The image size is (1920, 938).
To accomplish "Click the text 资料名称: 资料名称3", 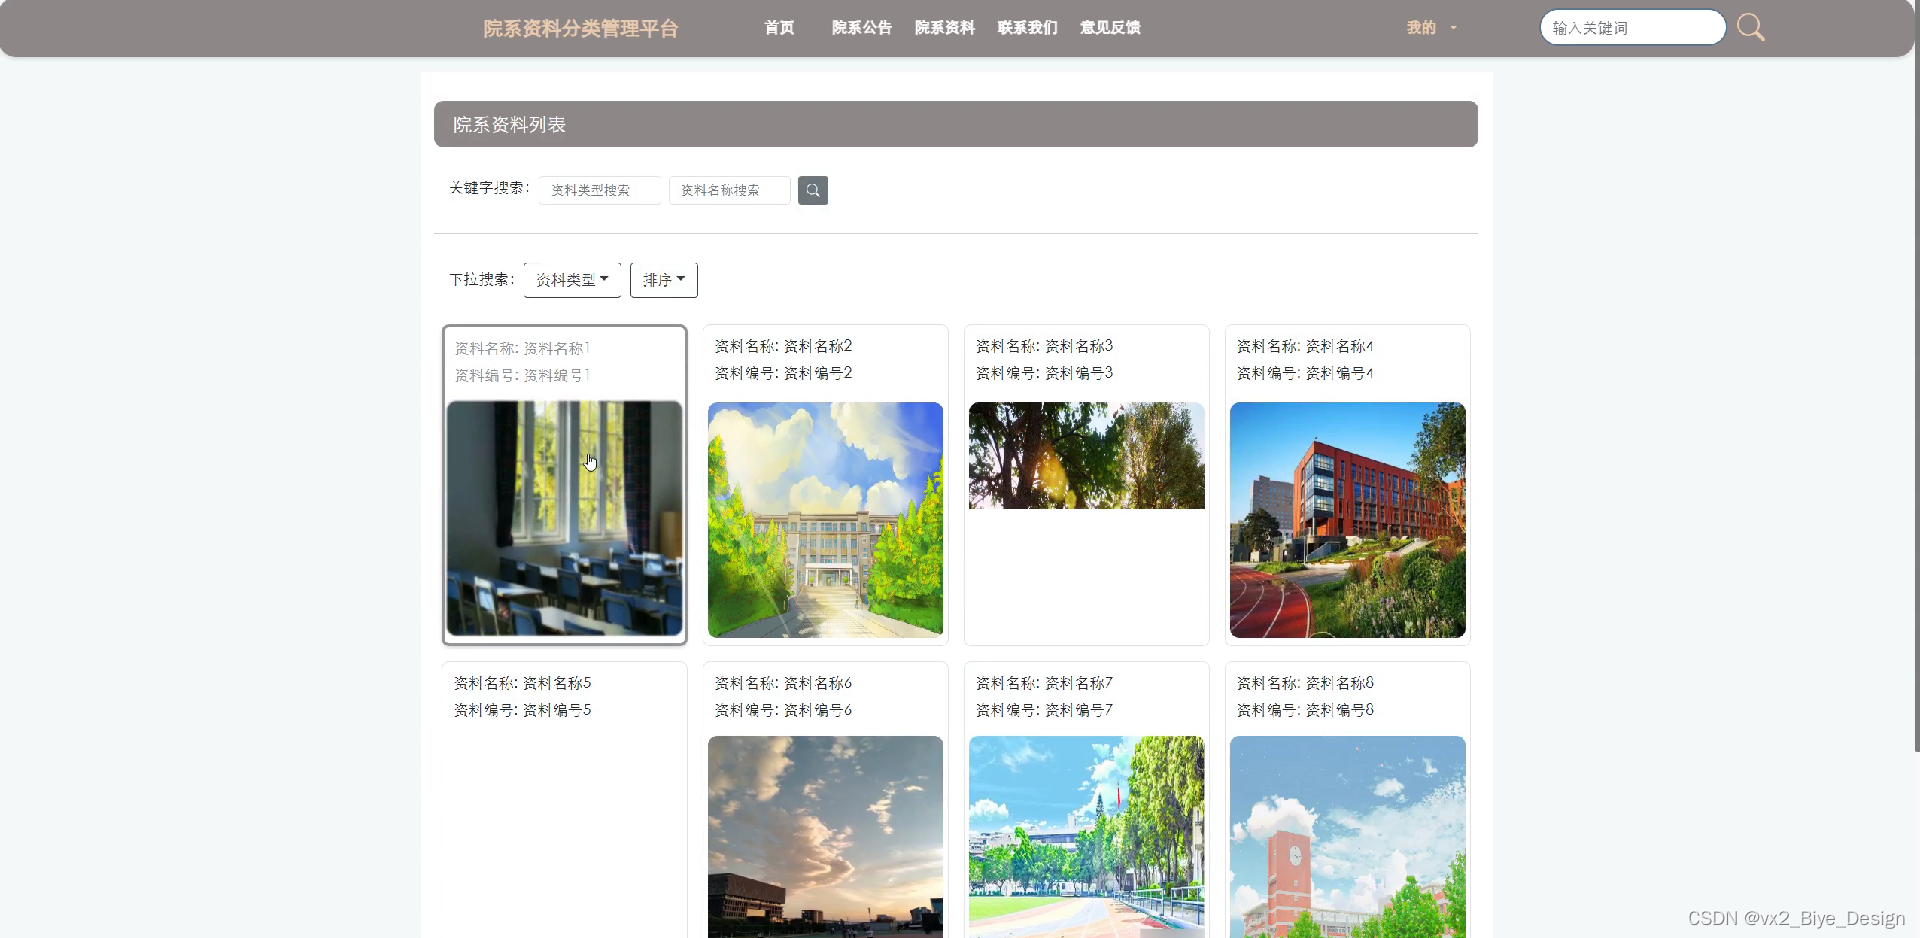I will point(1044,346).
